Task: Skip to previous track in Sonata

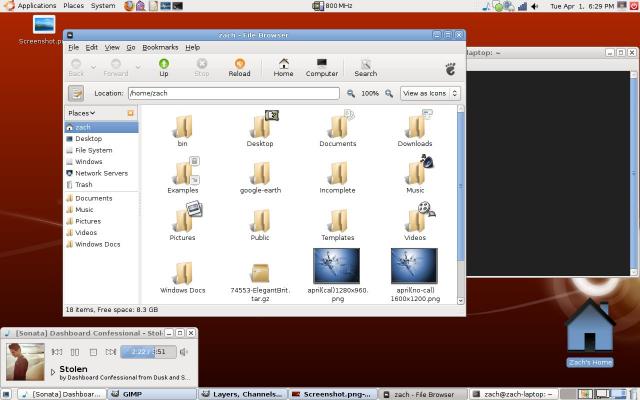Action: click(57, 352)
